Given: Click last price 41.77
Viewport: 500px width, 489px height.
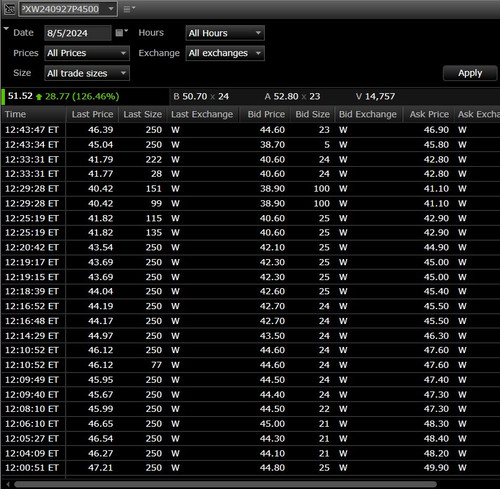Looking at the screenshot, I should 101,174.
